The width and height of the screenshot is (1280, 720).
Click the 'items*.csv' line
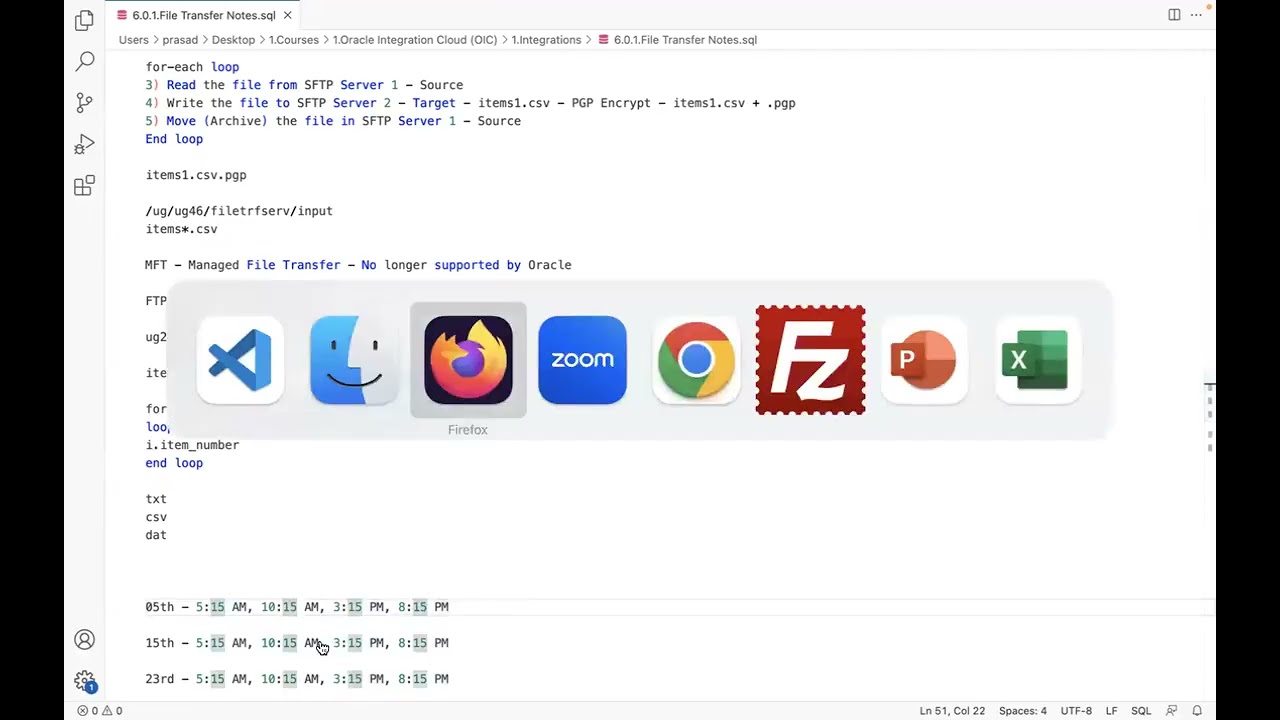tap(181, 229)
